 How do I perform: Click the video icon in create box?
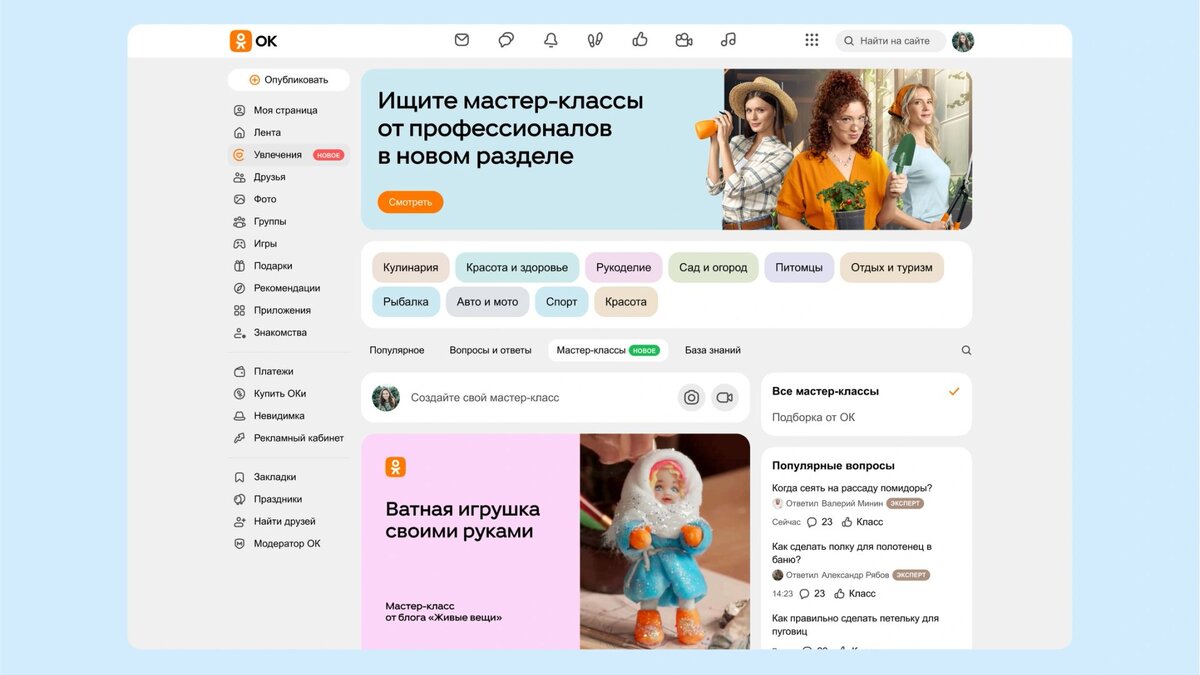[x=725, y=397]
